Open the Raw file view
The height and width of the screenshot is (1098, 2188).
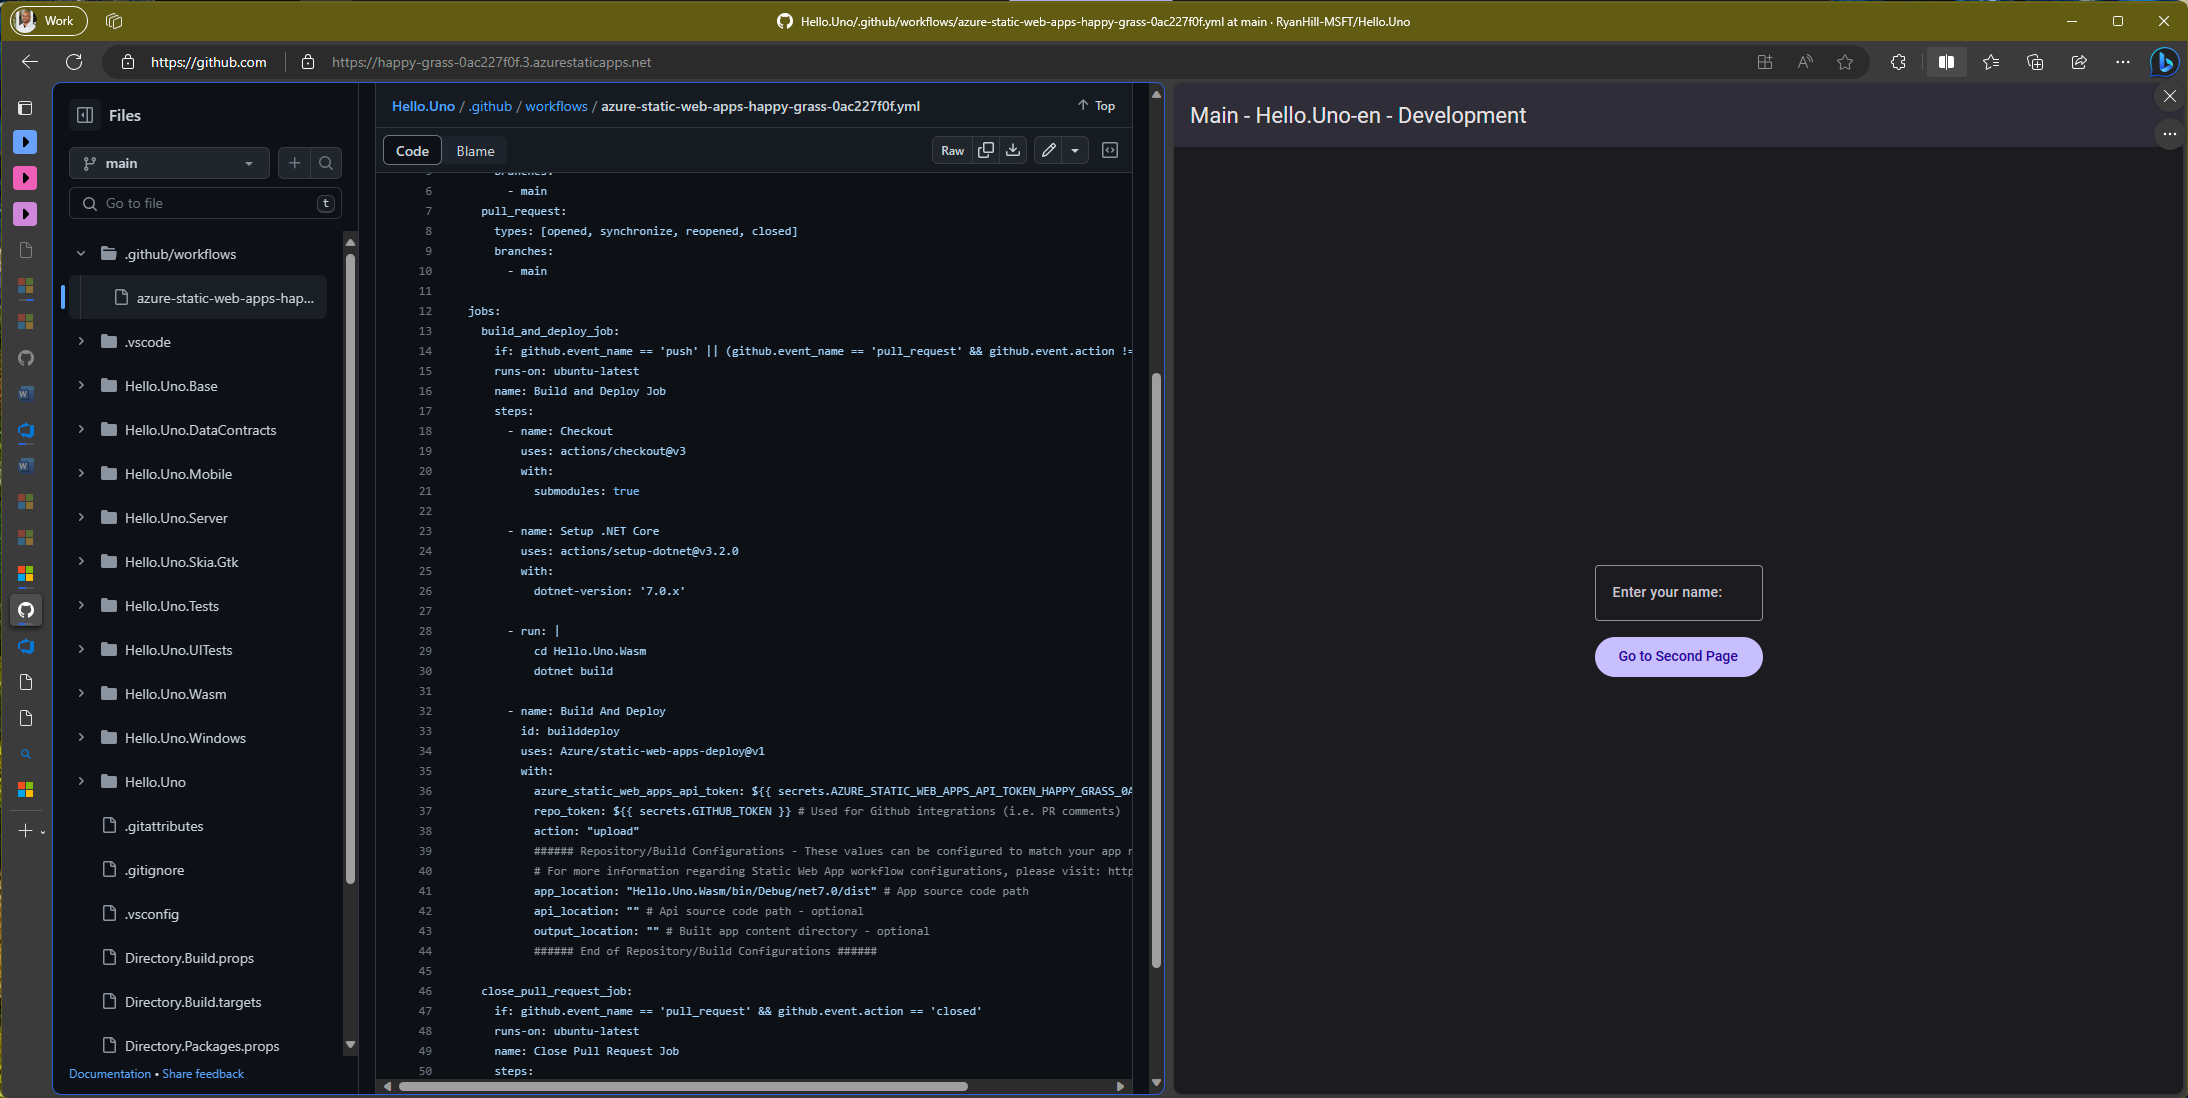point(952,150)
